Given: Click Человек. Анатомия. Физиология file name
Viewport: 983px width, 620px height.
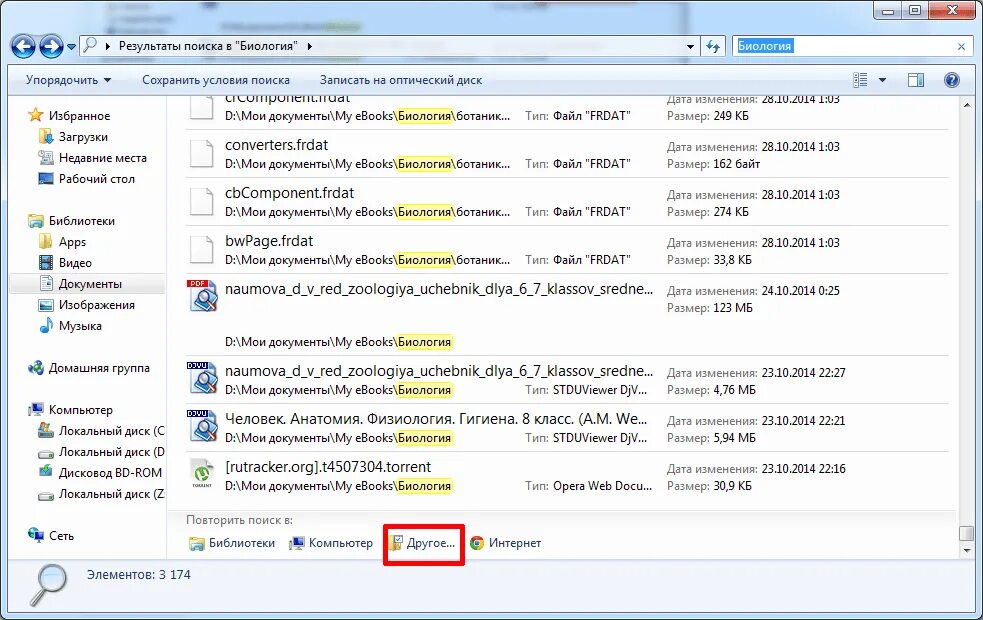Looking at the screenshot, I should (436, 419).
